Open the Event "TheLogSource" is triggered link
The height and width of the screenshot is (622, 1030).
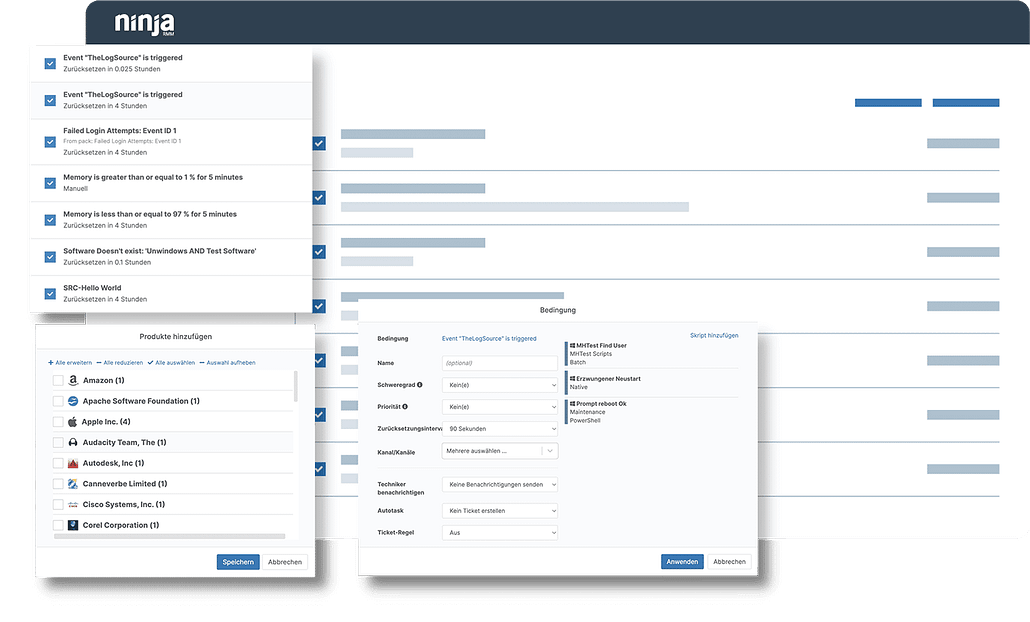(489, 339)
